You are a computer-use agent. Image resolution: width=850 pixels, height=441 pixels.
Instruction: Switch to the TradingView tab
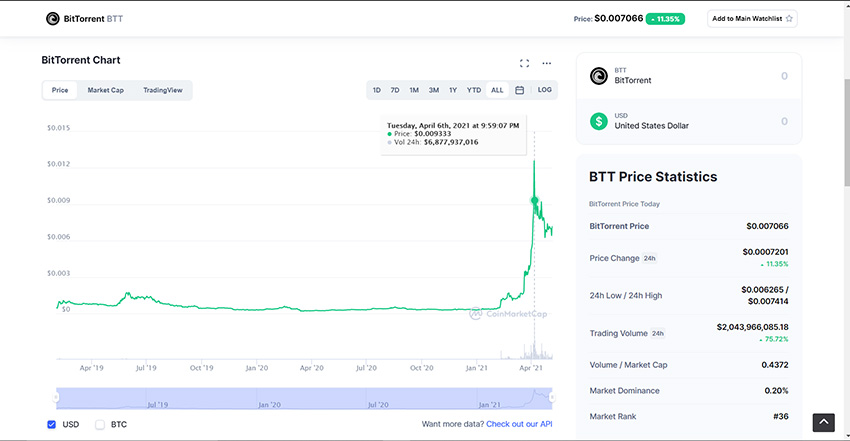pyautogui.click(x=163, y=90)
